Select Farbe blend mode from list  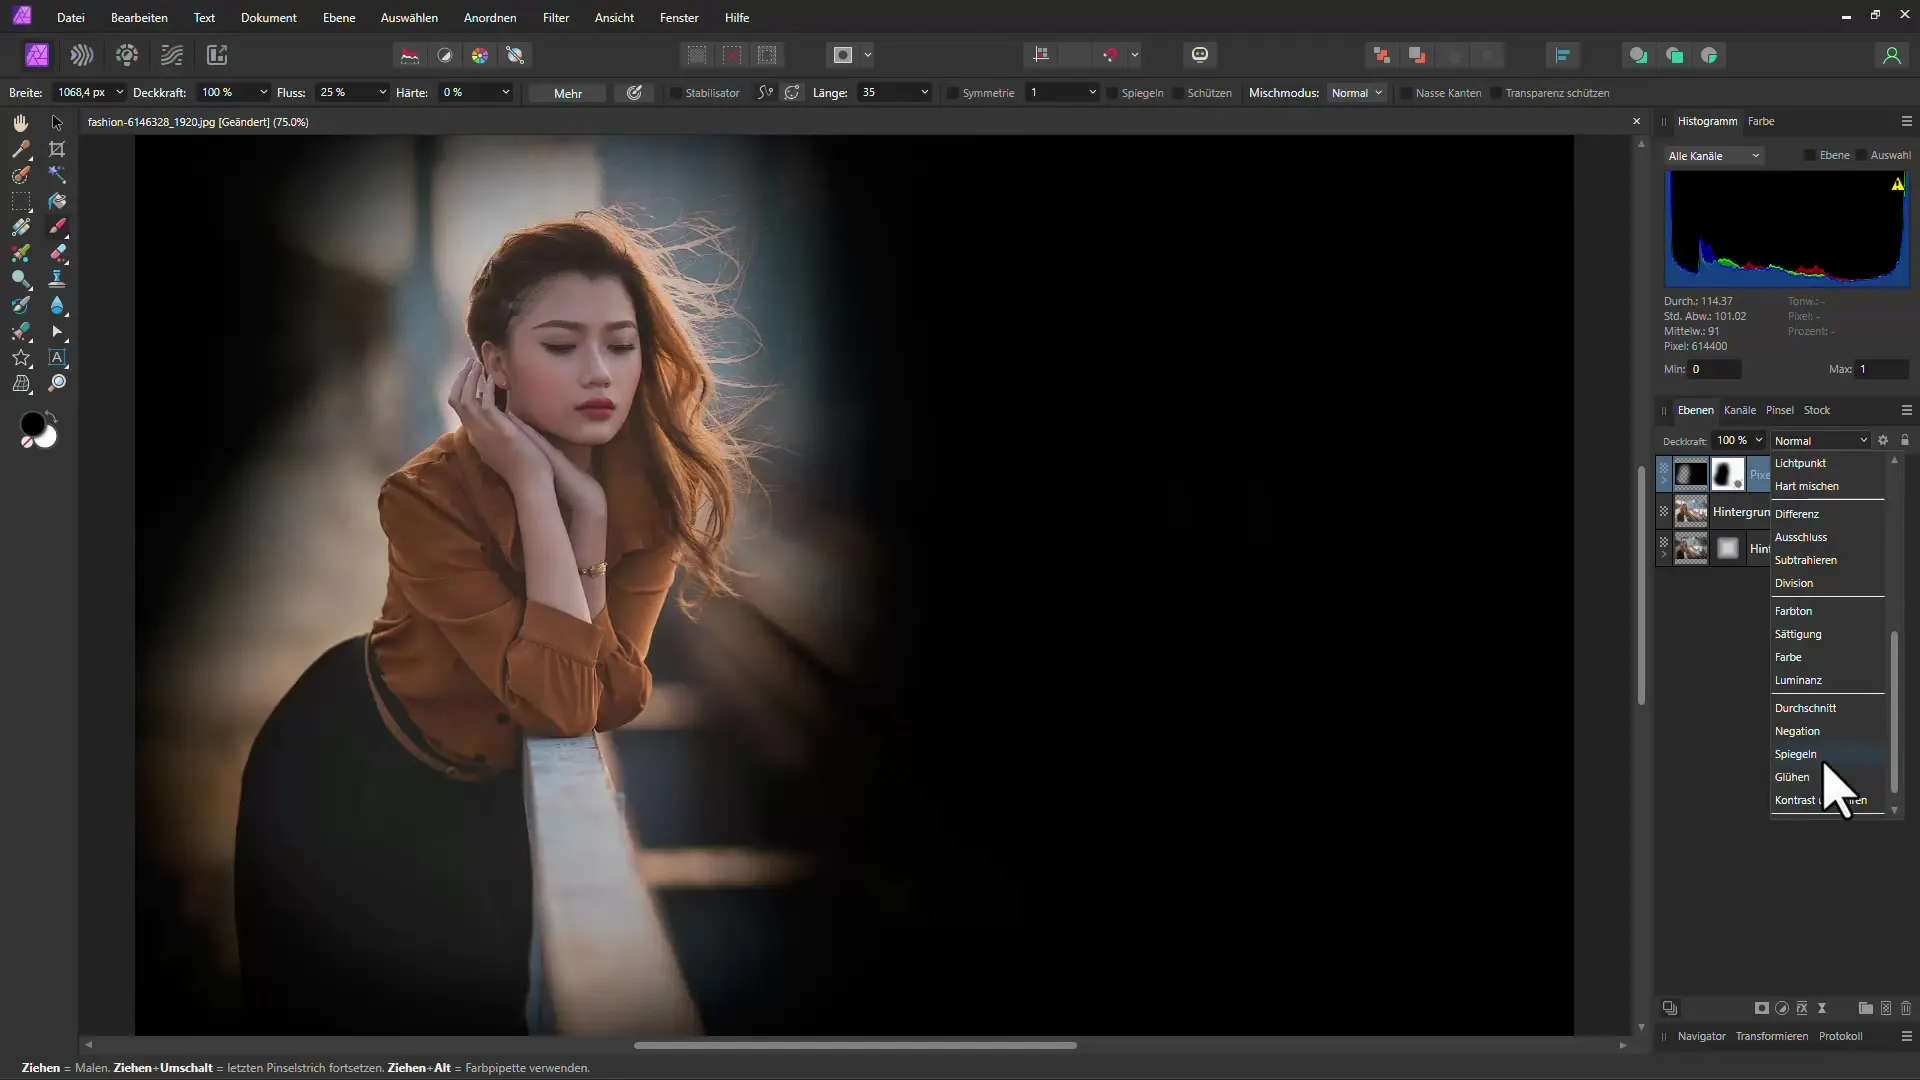(x=1793, y=657)
